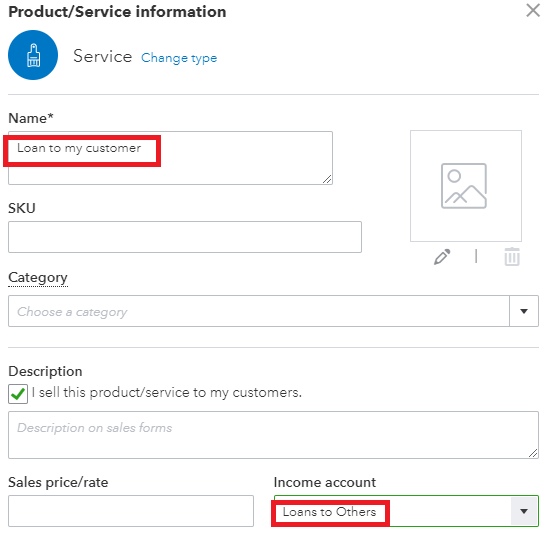Click the description box resize handle
Screen dimensions: 550x542
(x=533, y=453)
